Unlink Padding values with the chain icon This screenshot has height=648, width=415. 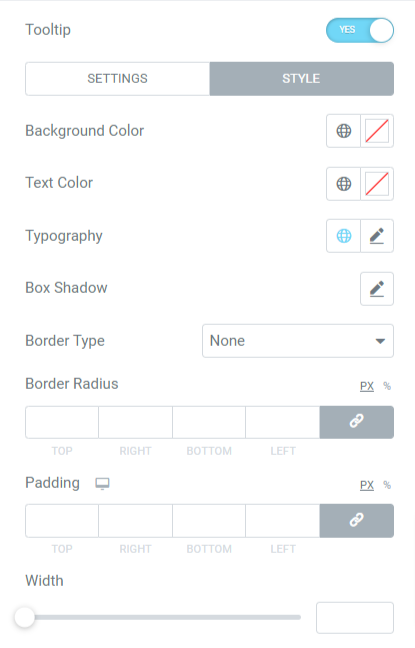[x=357, y=521]
